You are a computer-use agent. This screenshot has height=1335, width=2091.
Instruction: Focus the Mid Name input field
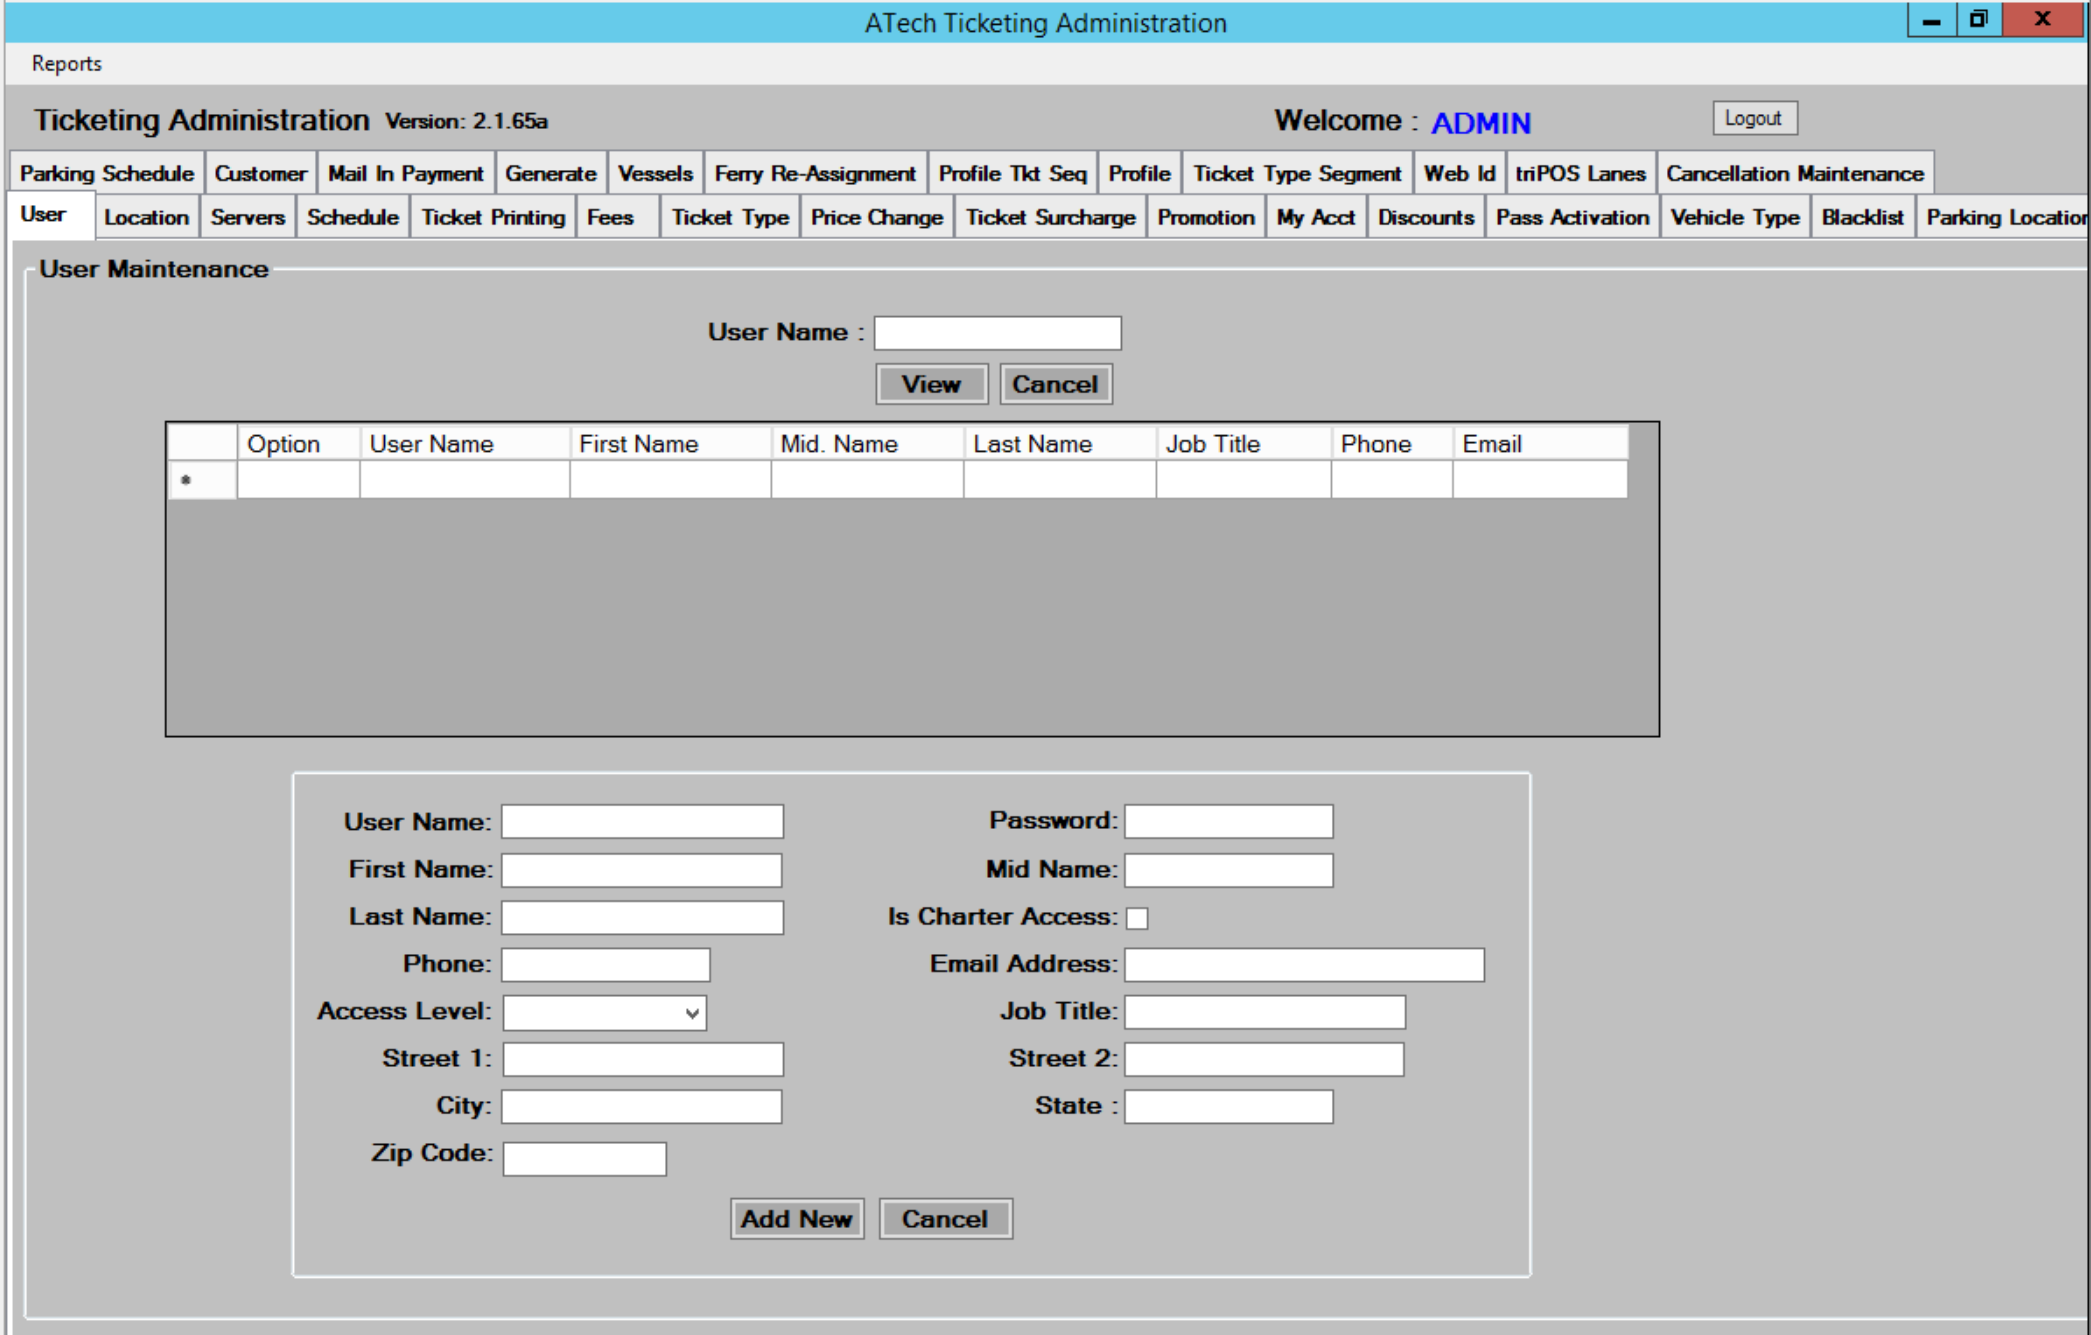click(1228, 869)
